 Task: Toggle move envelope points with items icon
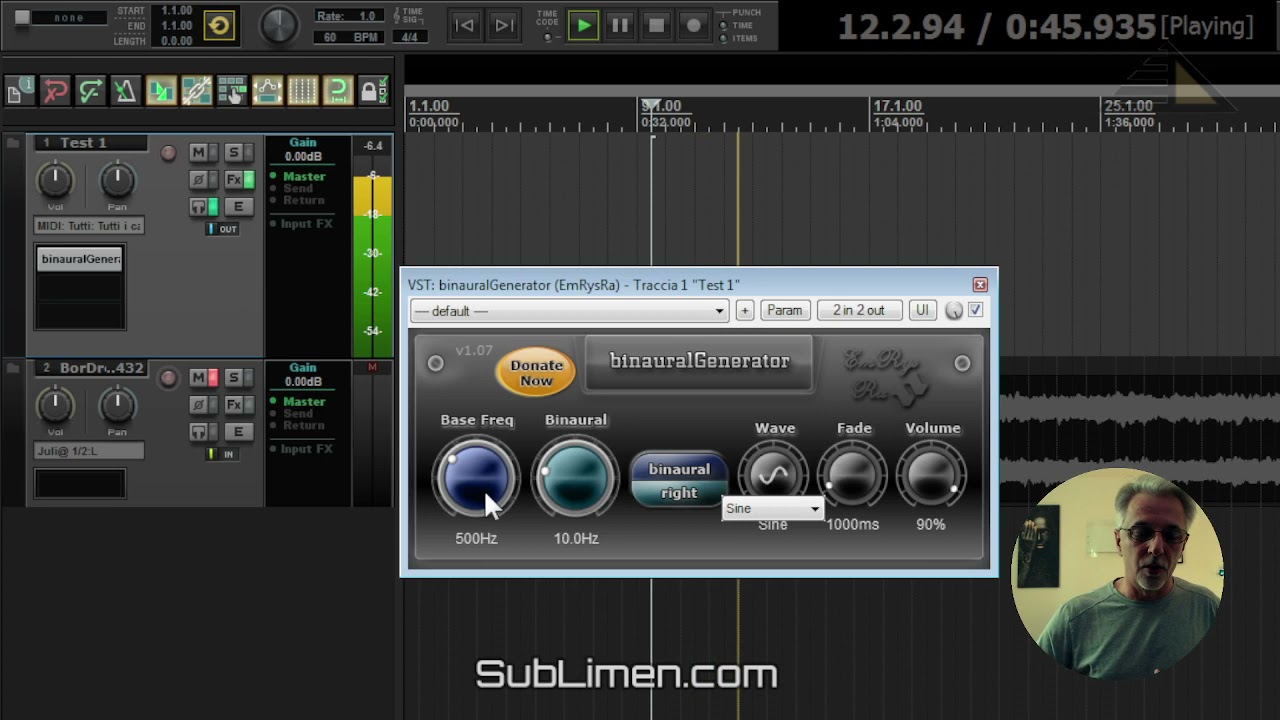(267, 91)
